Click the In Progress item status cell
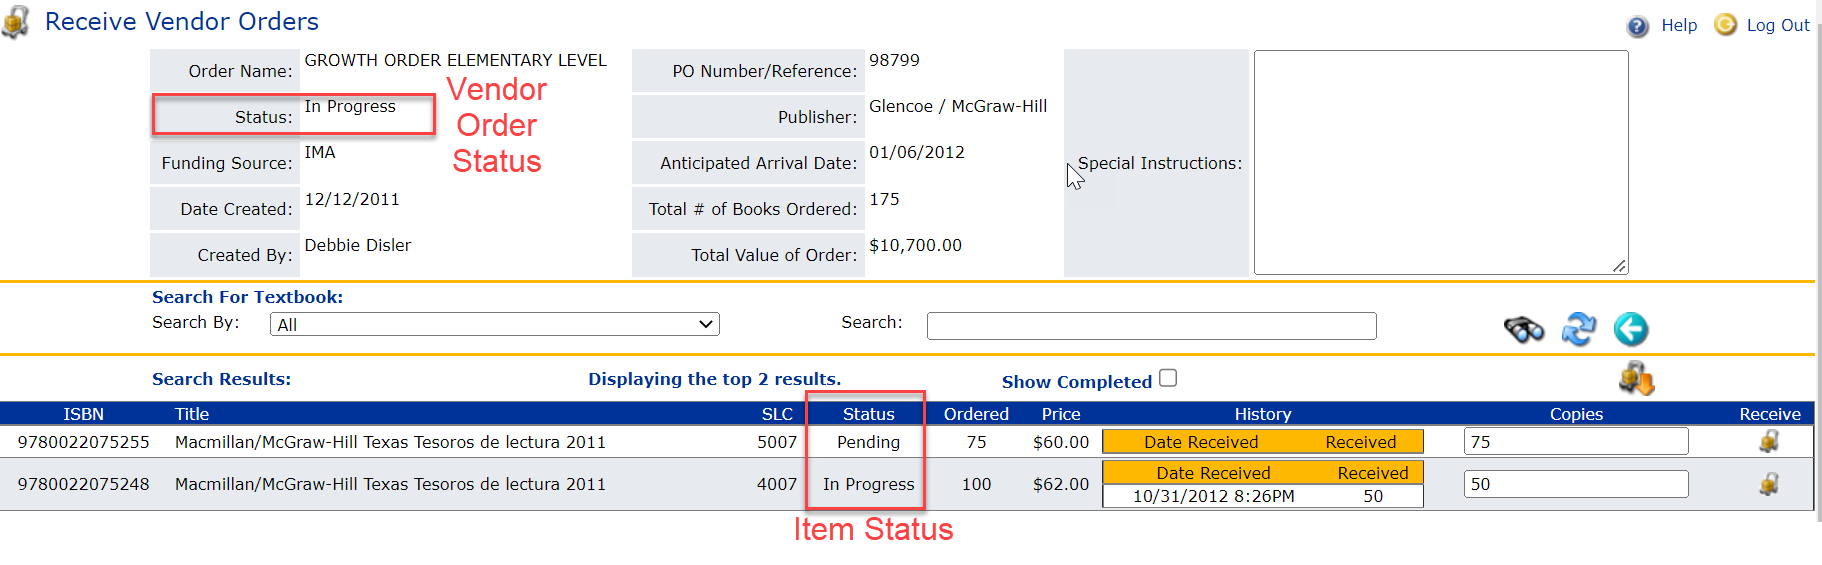1822x565 pixels. click(x=868, y=484)
